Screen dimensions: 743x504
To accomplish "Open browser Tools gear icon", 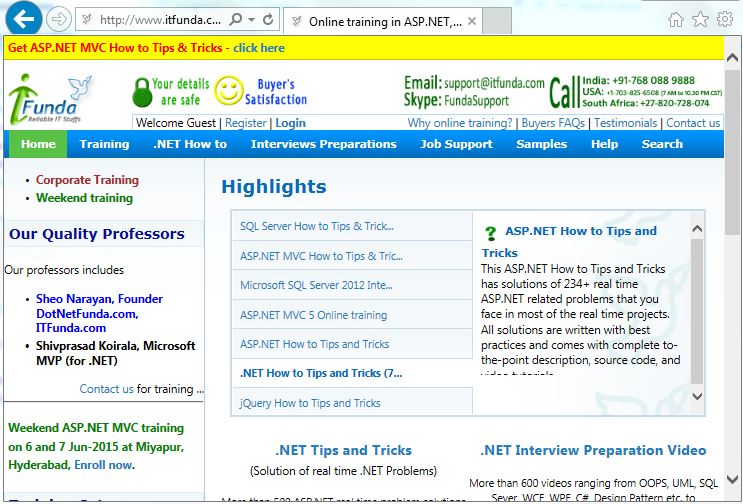I will (x=725, y=19).
